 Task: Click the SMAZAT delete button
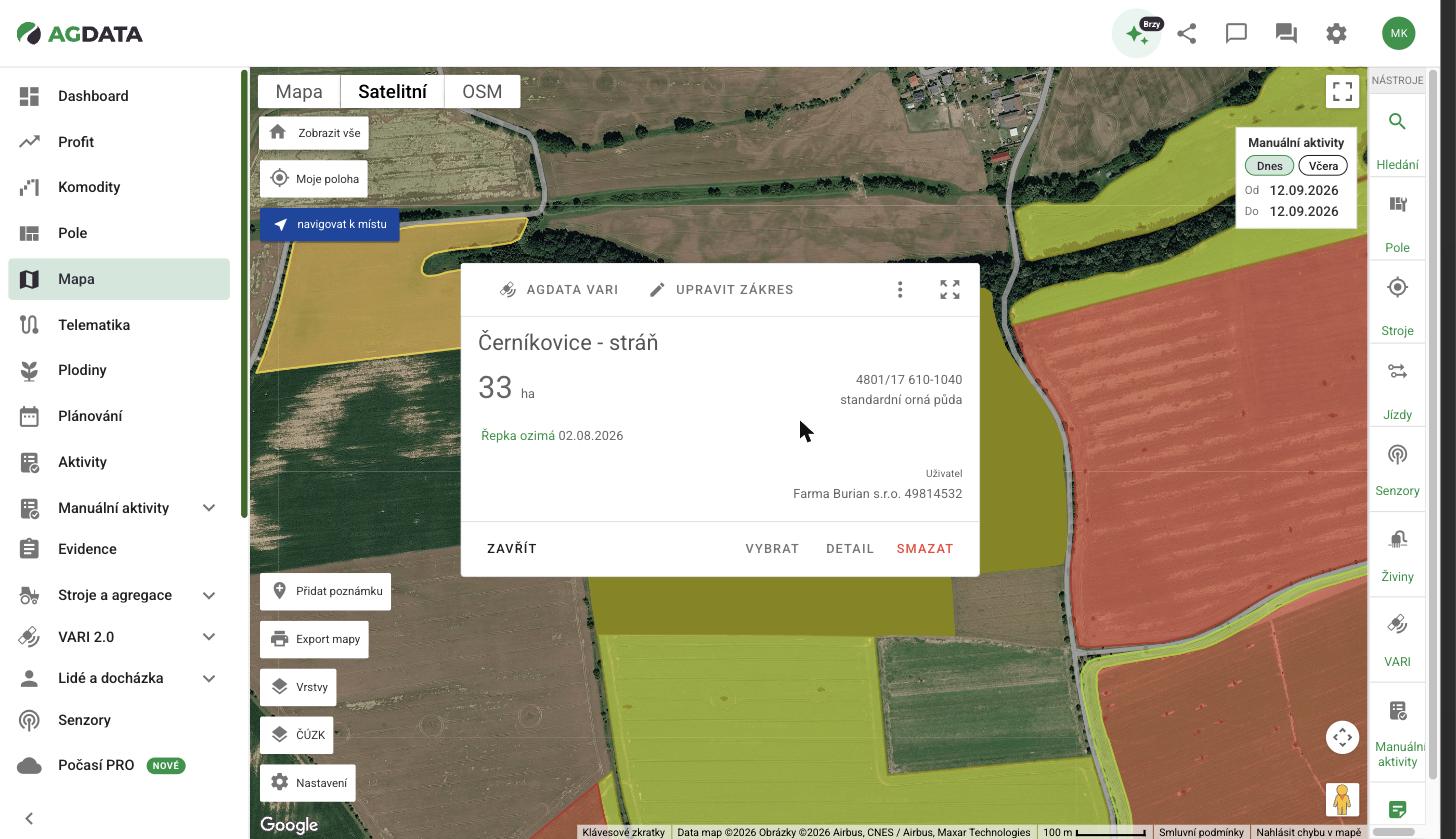pos(925,549)
